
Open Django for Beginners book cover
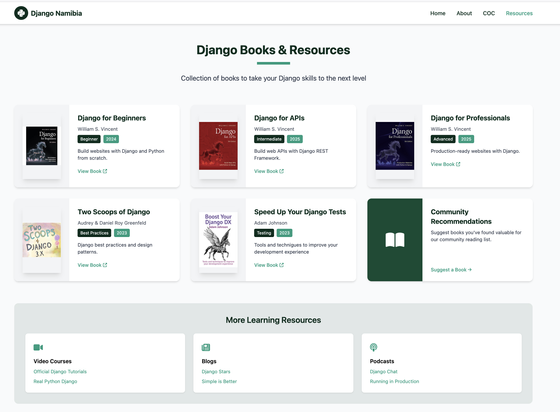click(x=42, y=146)
